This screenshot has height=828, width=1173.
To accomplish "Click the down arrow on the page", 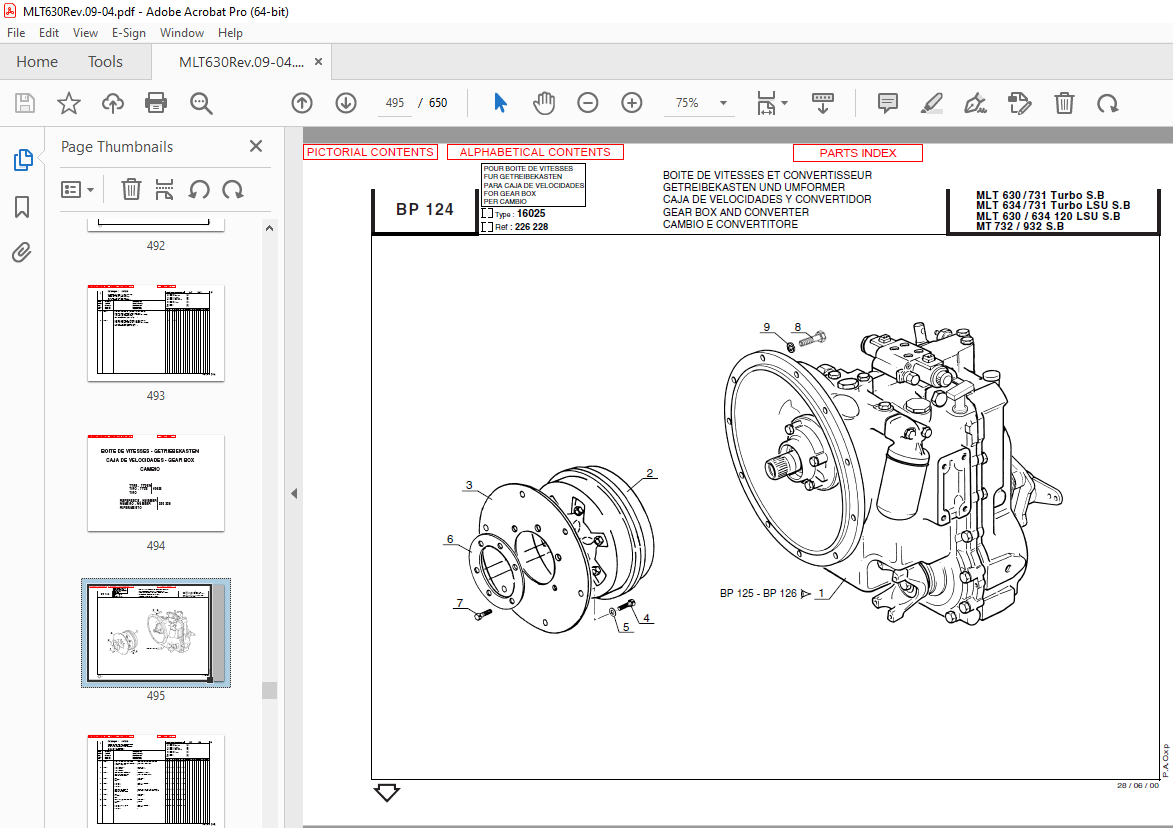I will [386, 792].
